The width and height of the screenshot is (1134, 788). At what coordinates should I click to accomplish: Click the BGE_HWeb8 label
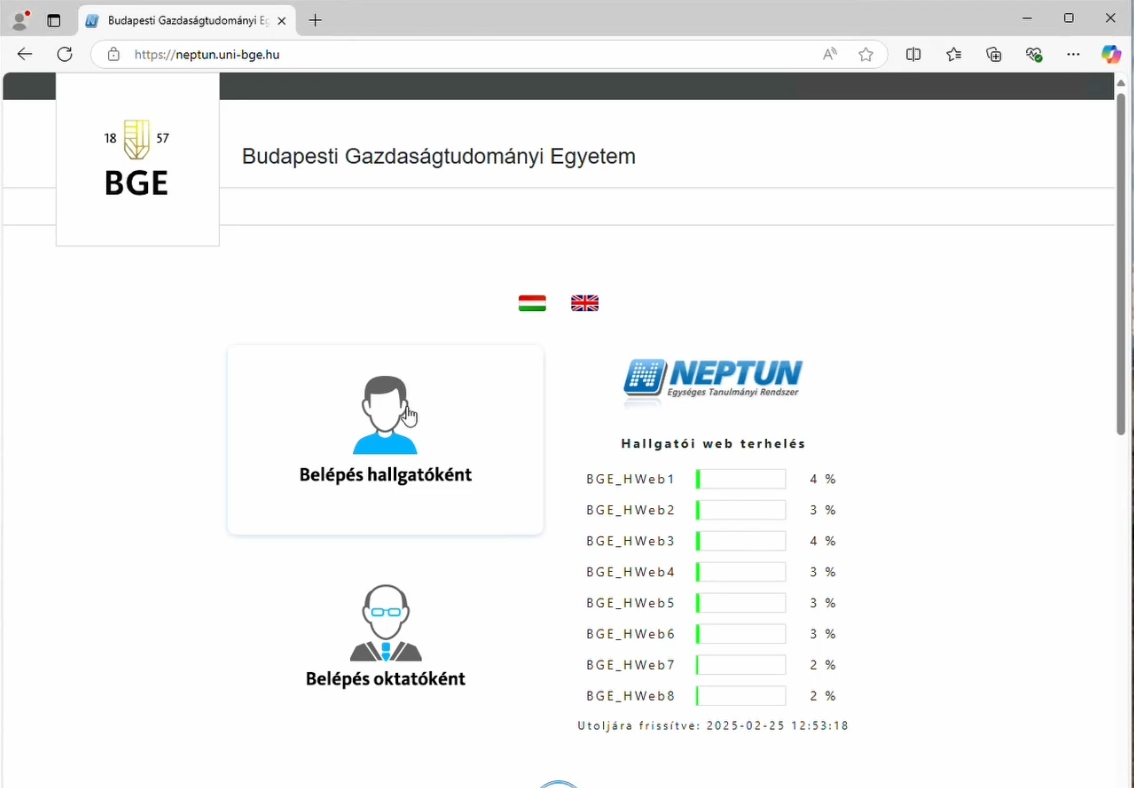(x=631, y=696)
